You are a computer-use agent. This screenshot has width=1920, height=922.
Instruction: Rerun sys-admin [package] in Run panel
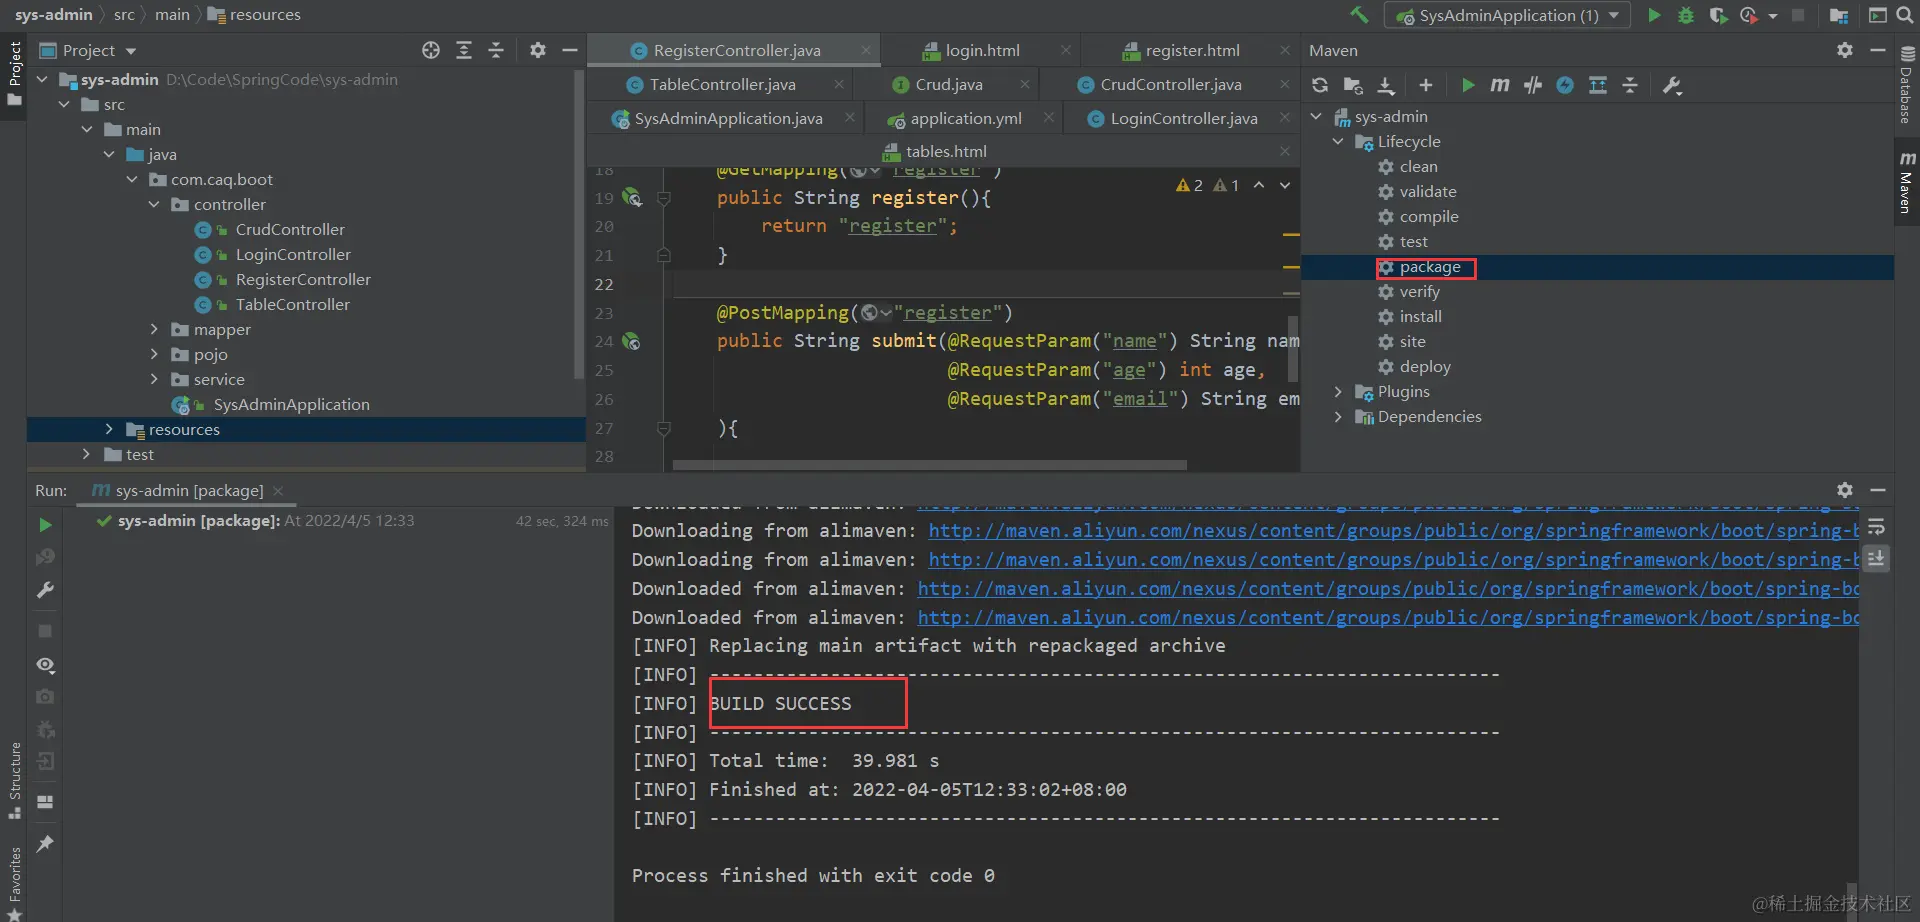[x=45, y=525]
